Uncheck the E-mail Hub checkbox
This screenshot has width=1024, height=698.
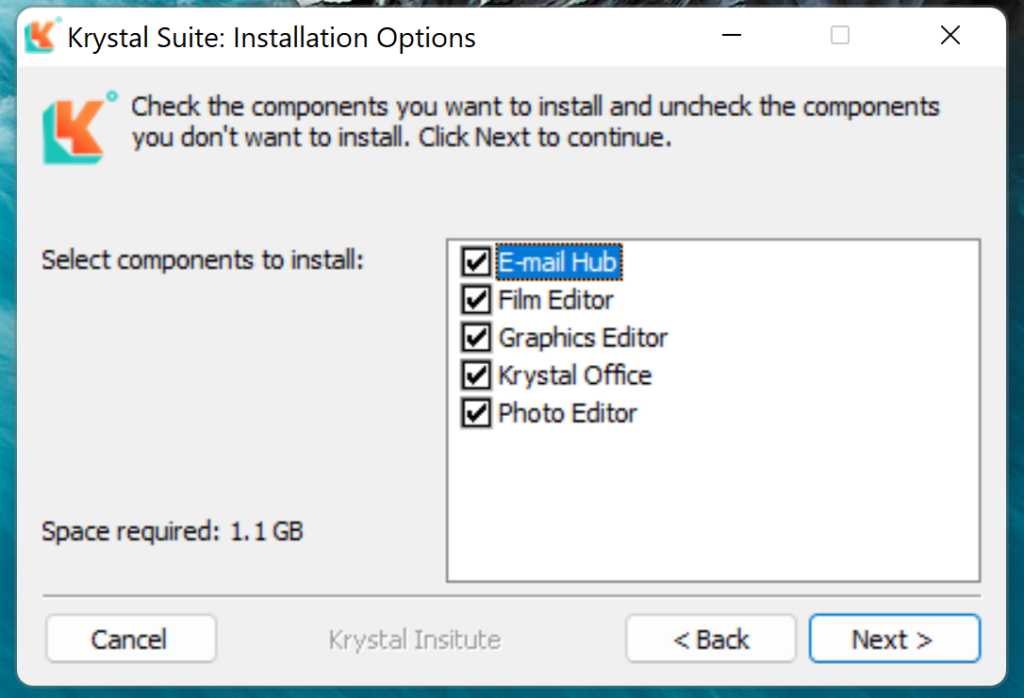(x=474, y=262)
